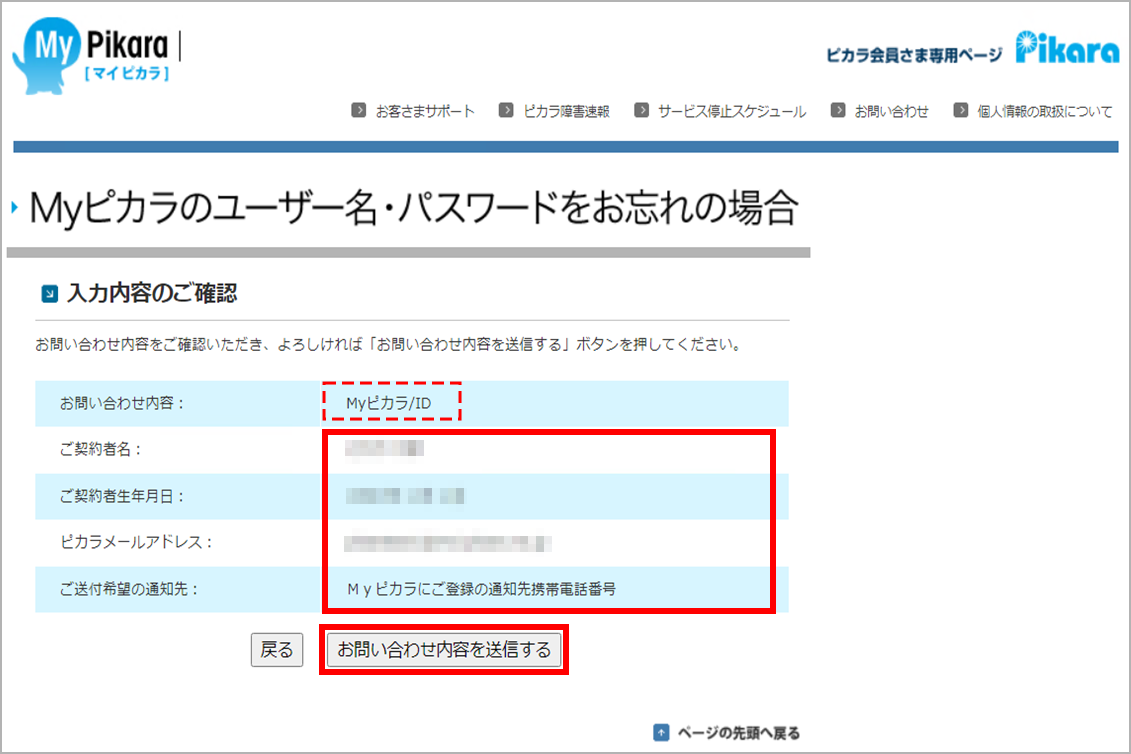Click the ピカラ会員さま専用ページ text
This screenshot has width=1131, height=754.
tap(914, 55)
